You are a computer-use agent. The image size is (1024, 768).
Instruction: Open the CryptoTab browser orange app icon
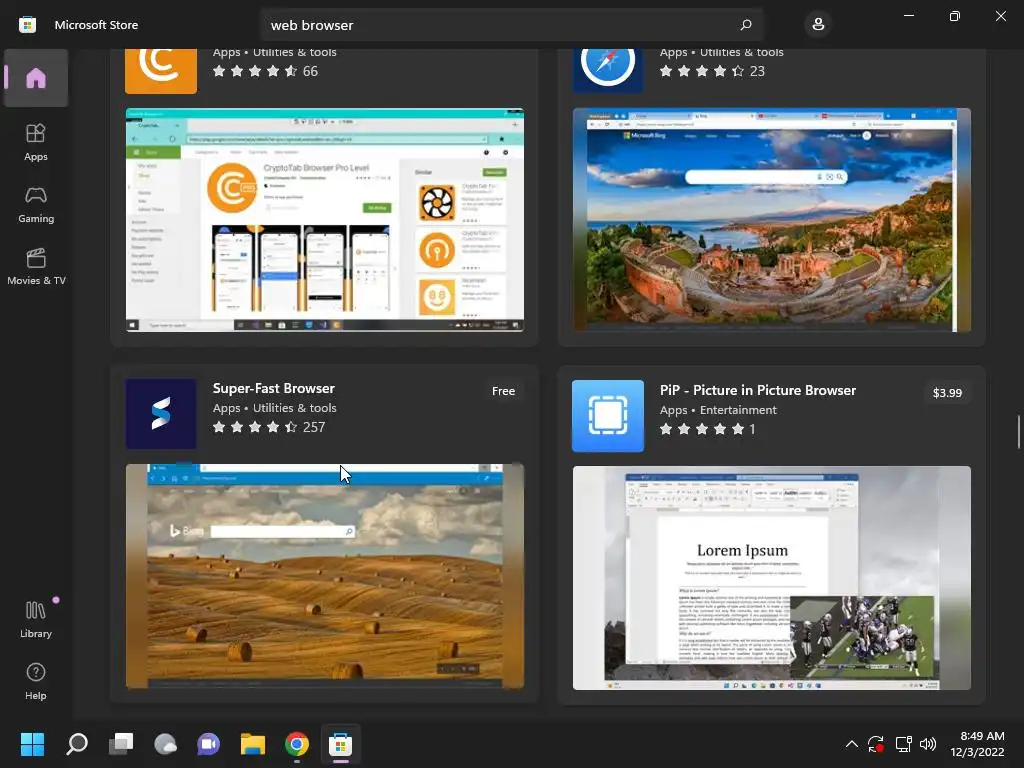(x=161, y=71)
